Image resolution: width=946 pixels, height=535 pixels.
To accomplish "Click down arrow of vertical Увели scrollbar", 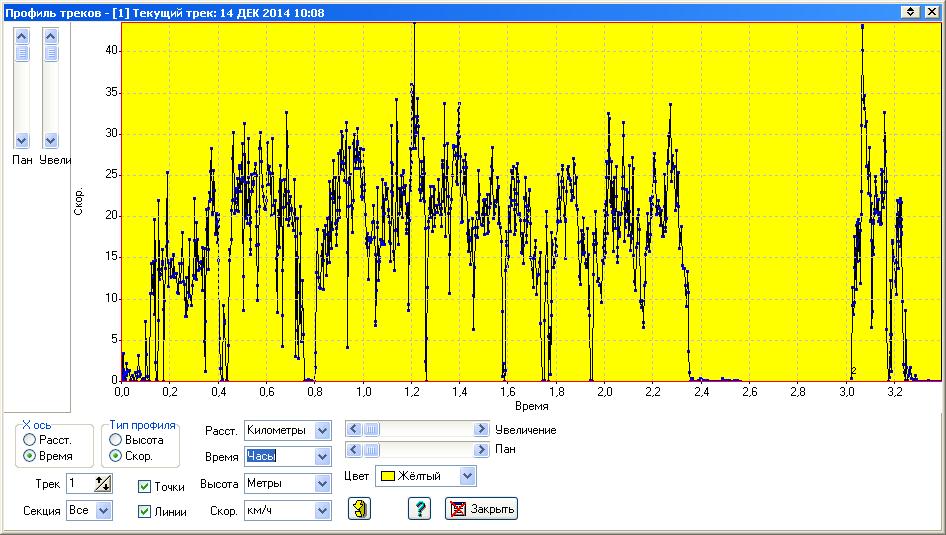I will (51, 141).
